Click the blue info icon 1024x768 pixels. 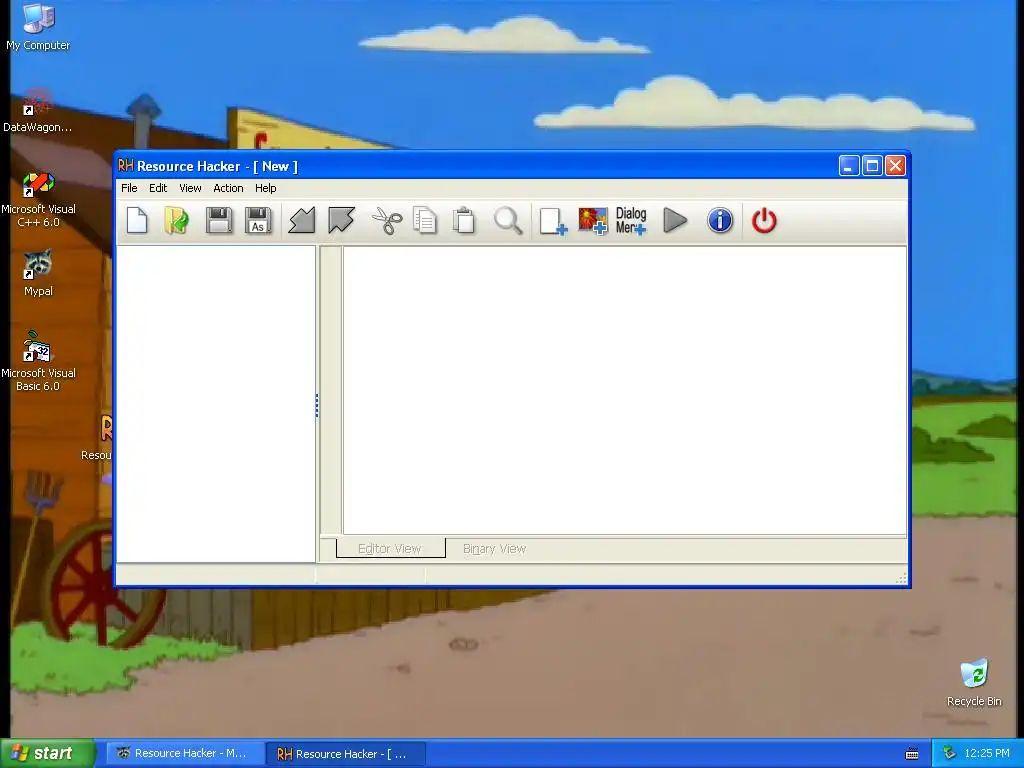tap(720, 220)
